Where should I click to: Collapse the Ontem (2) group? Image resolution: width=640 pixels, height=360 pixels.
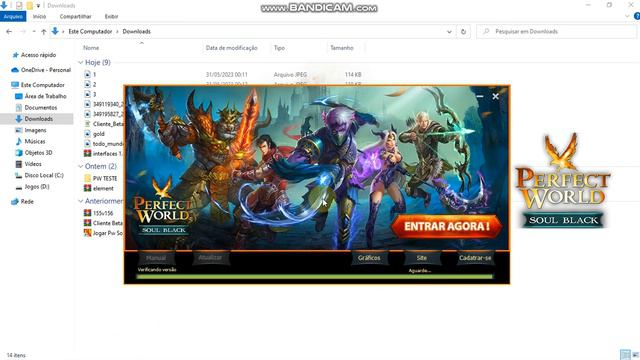click(81, 167)
